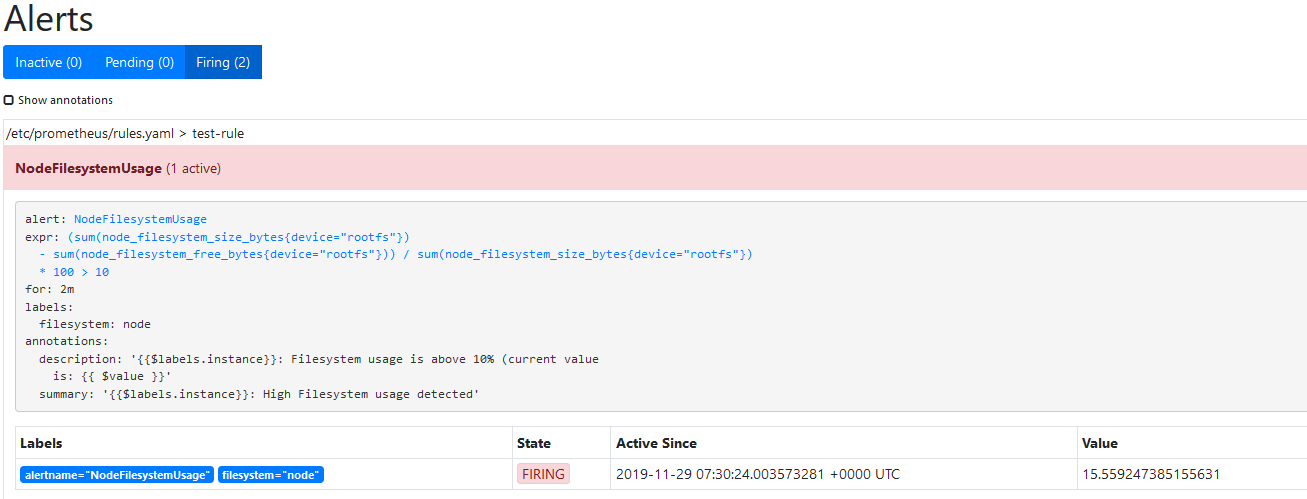Enable the Show annotations checkbox

coord(9,100)
